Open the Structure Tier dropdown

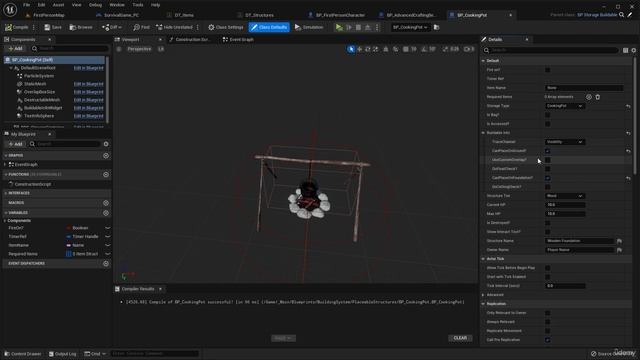click(x=565, y=196)
